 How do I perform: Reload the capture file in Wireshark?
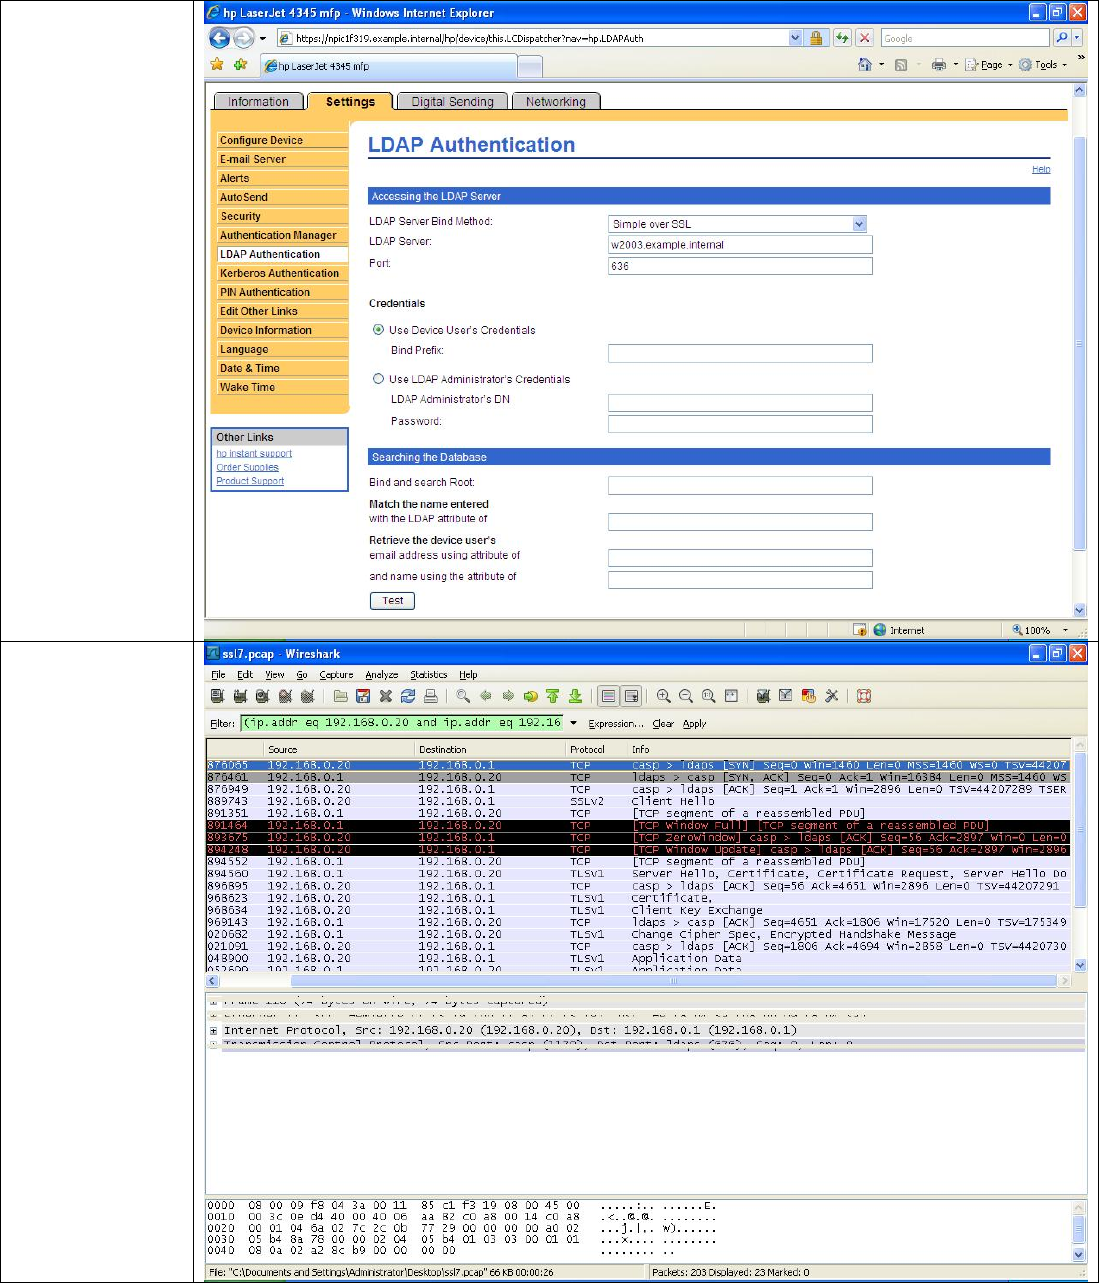(x=408, y=696)
